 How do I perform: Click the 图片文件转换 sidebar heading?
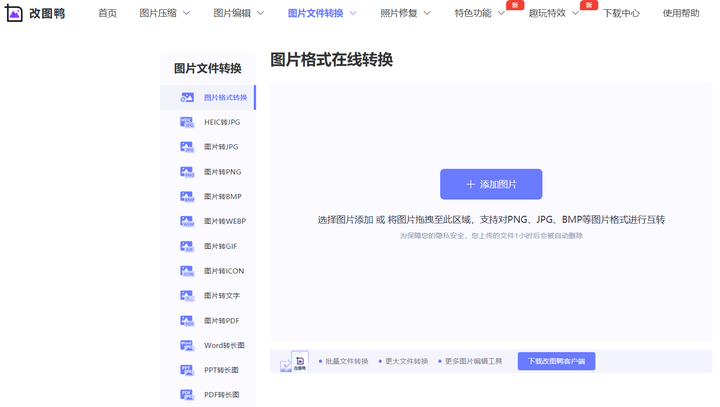click(x=208, y=68)
